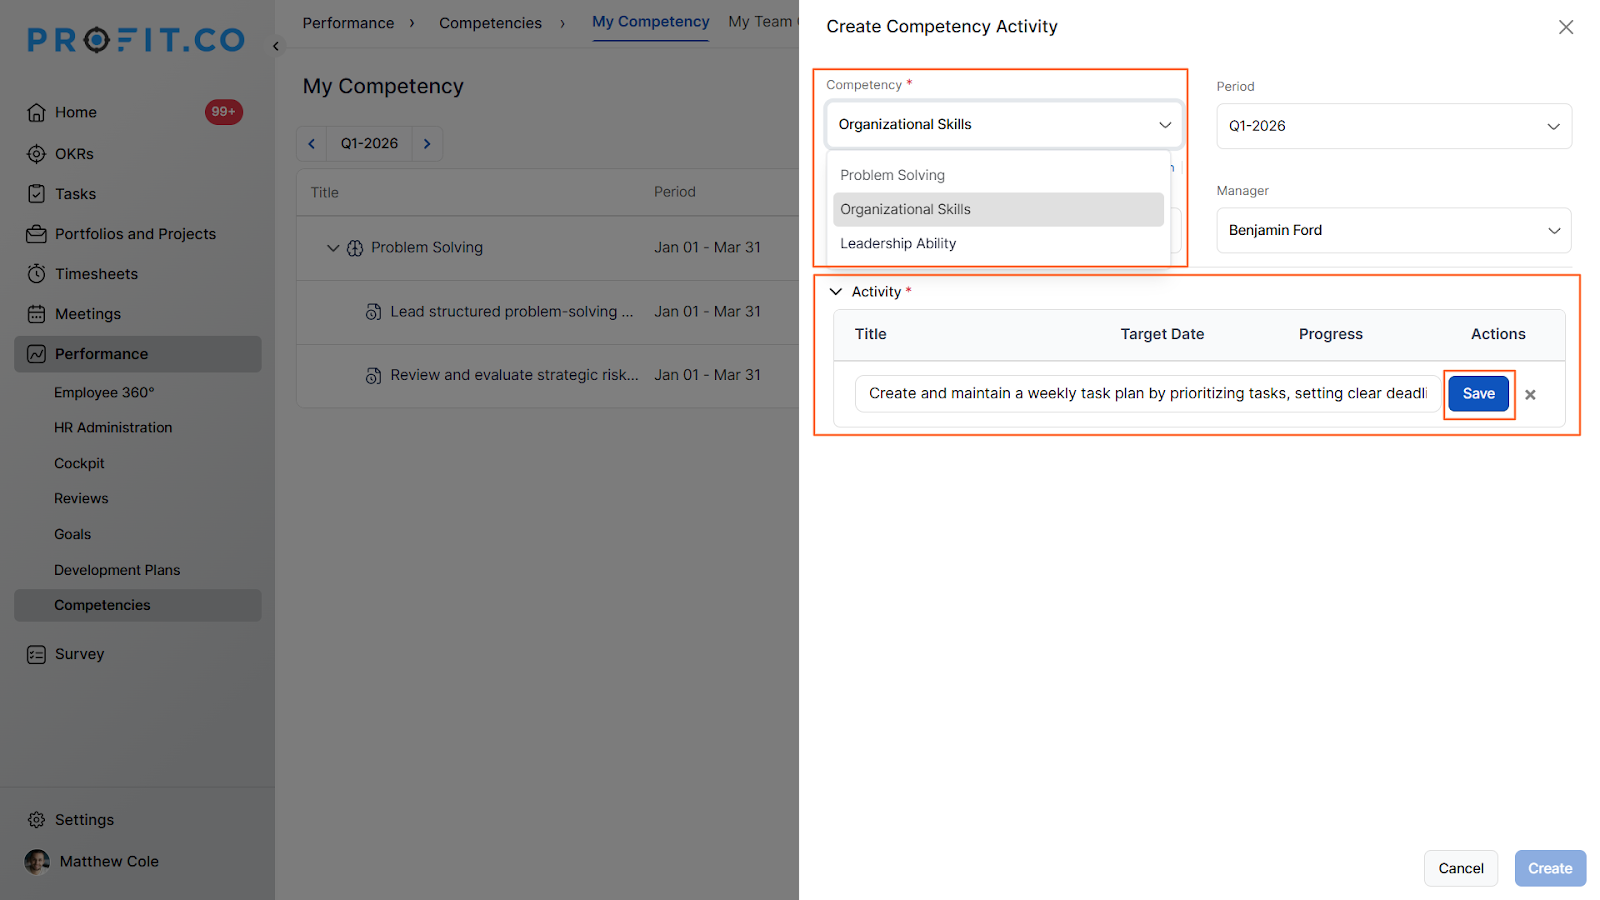Open Timesheets using the stopwatch icon

pyautogui.click(x=36, y=274)
